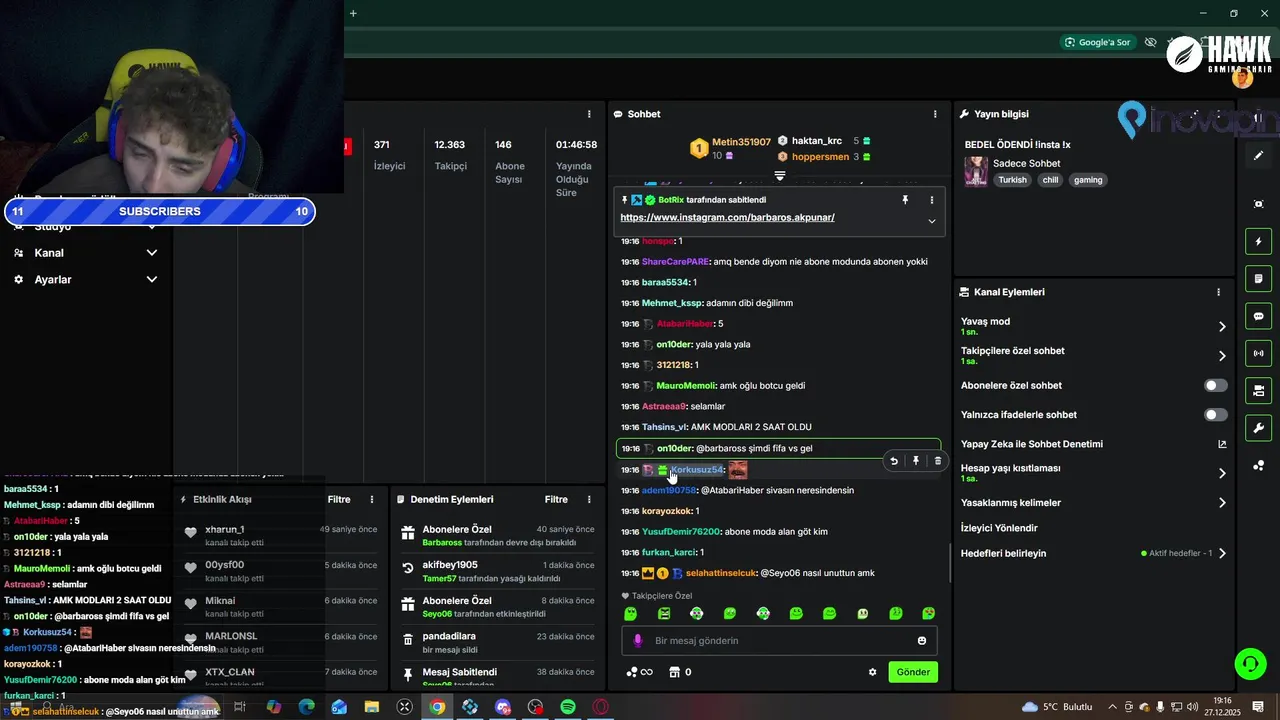Image resolution: width=1280 pixels, height=720 pixels.
Task: Click the moderation notes sidebar icon
Action: (x=1258, y=278)
